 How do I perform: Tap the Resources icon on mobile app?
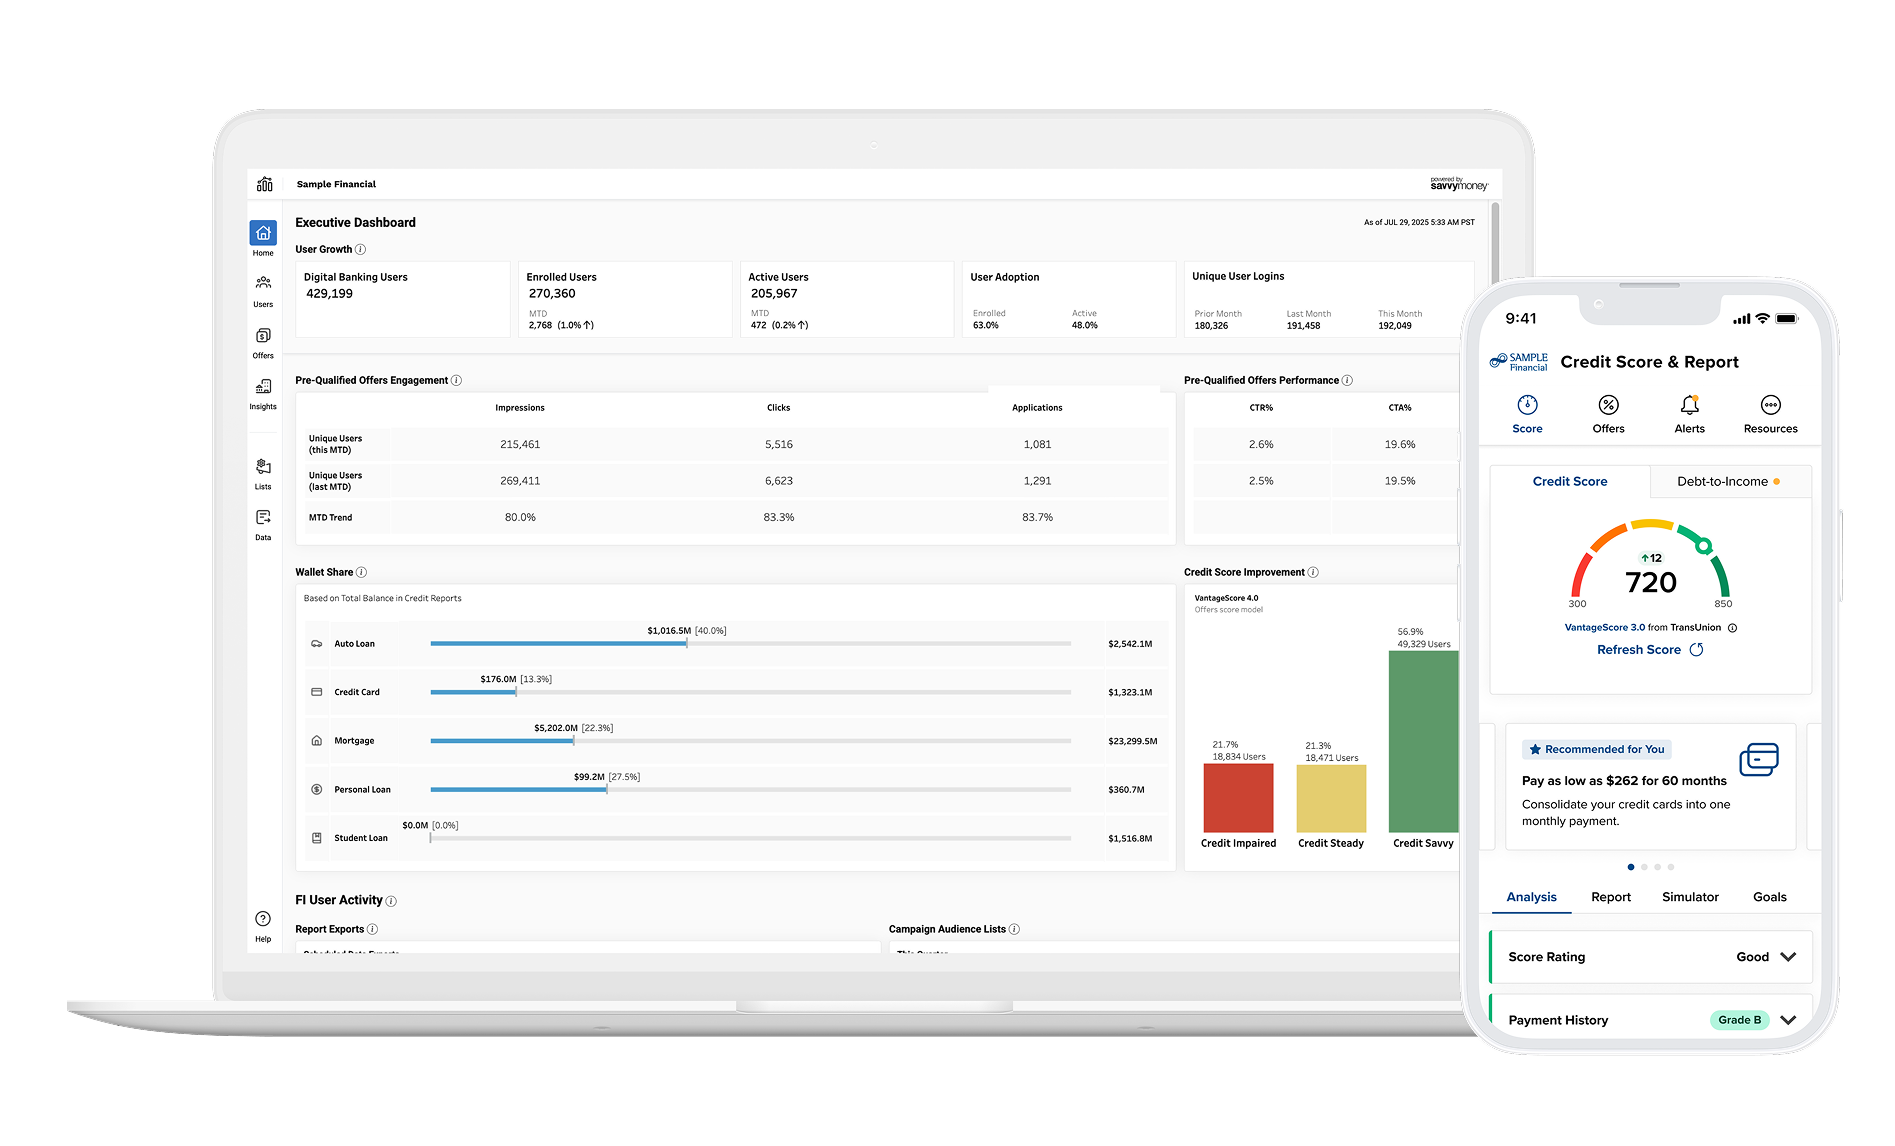tap(1770, 405)
